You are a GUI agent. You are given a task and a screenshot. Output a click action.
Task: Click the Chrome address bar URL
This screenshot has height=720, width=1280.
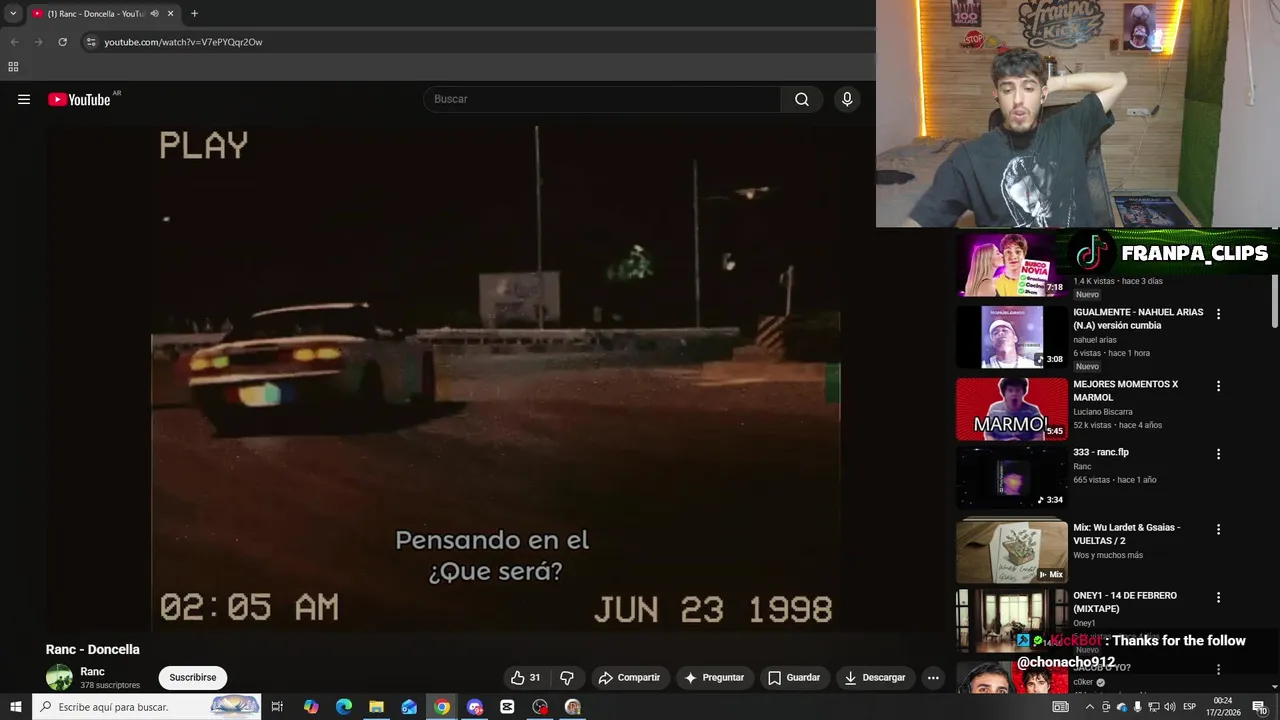pos(183,42)
